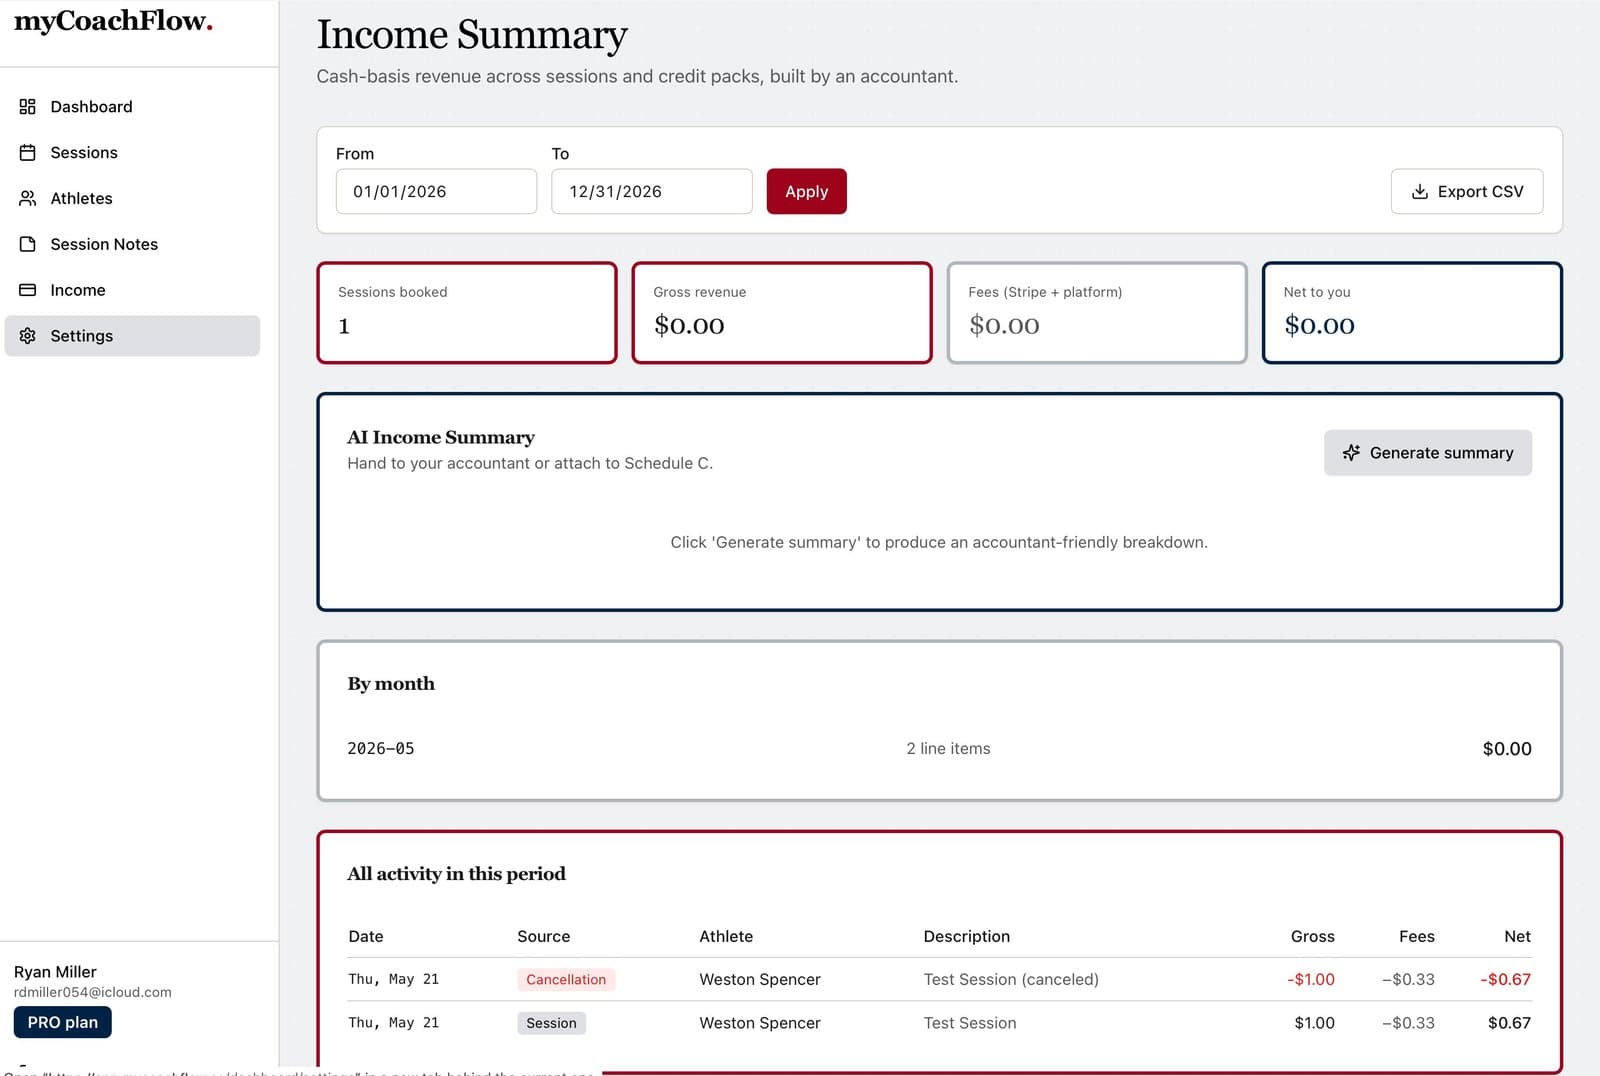This screenshot has width=1600, height=1076.
Task: Click the Athletes people icon
Action: tap(28, 199)
